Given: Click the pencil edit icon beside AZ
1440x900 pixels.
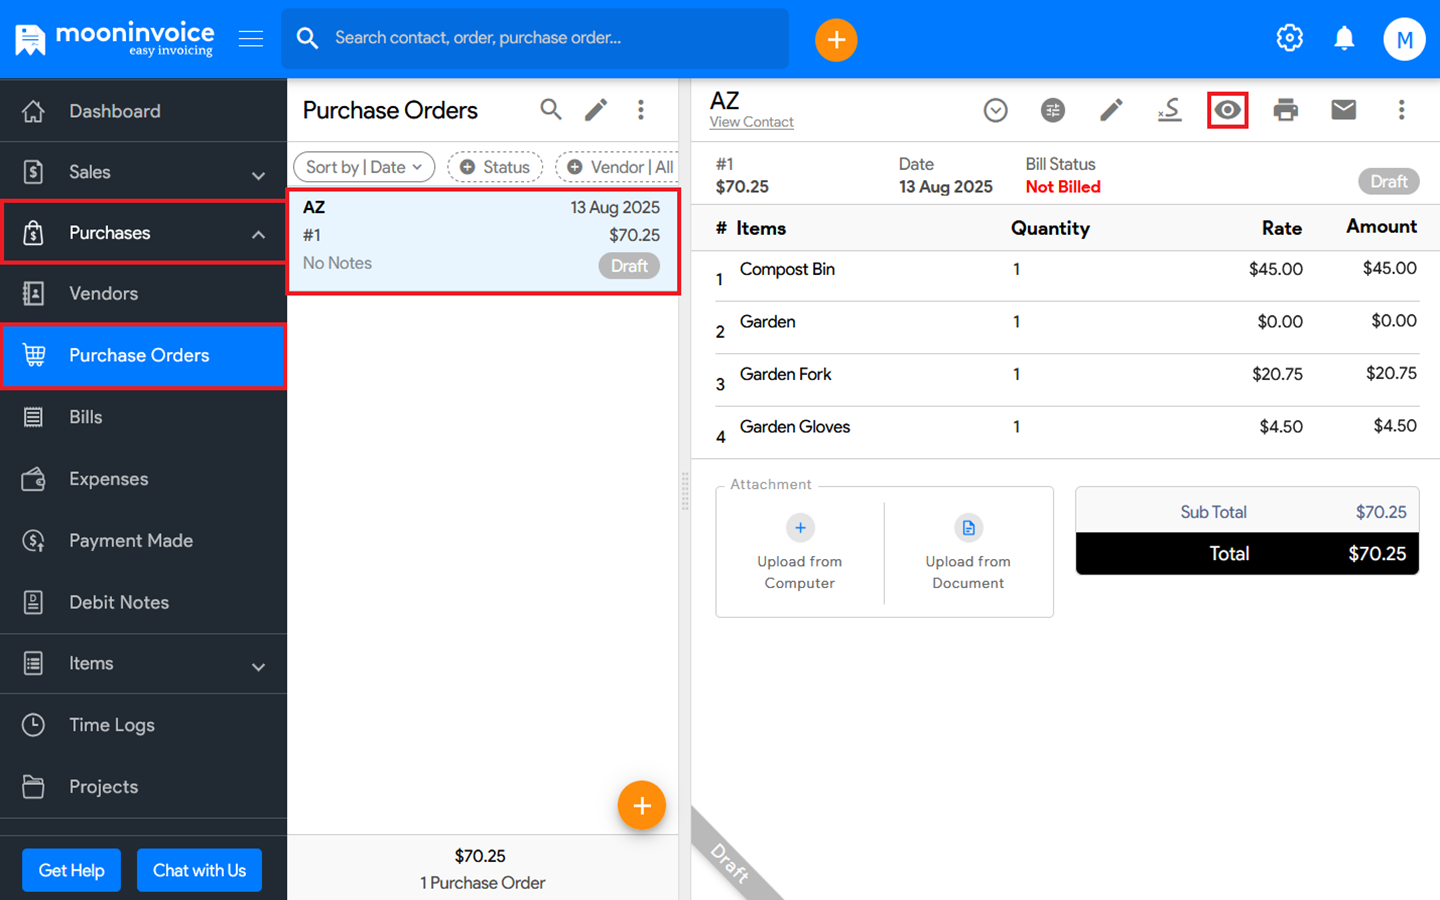Looking at the screenshot, I should tap(1111, 110).
